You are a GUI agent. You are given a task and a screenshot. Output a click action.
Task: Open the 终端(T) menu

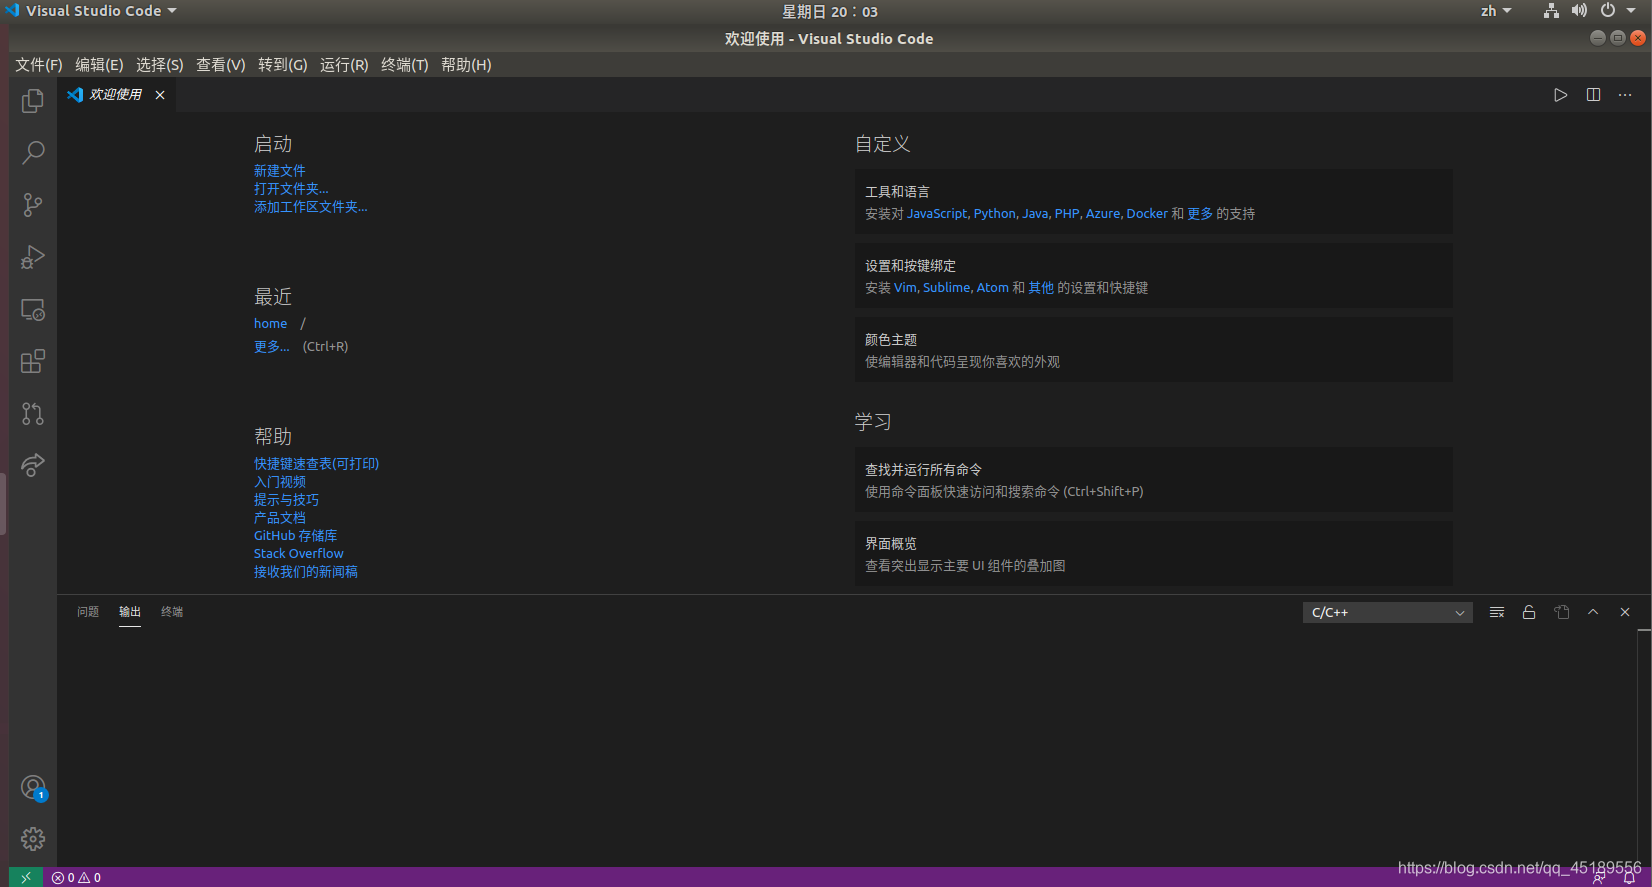pos(405,65)
